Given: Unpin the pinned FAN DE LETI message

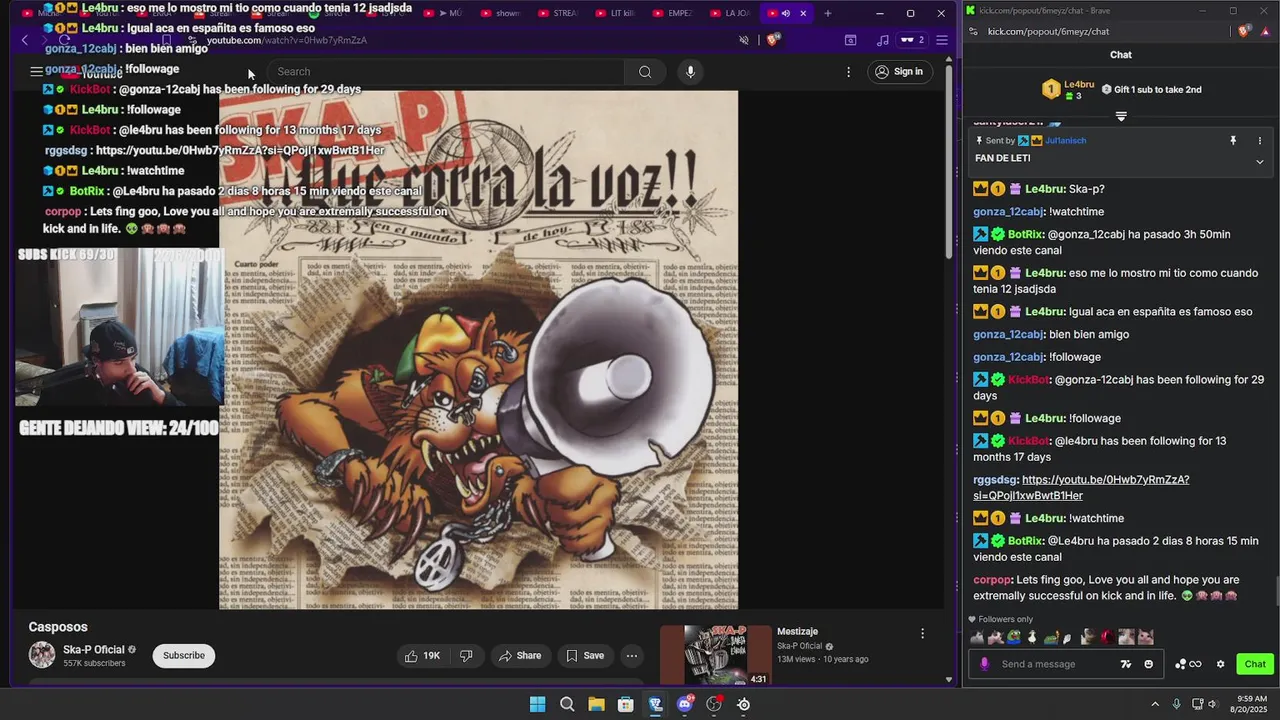Looking at the screenshot, I should click(x=1233, y=141).
